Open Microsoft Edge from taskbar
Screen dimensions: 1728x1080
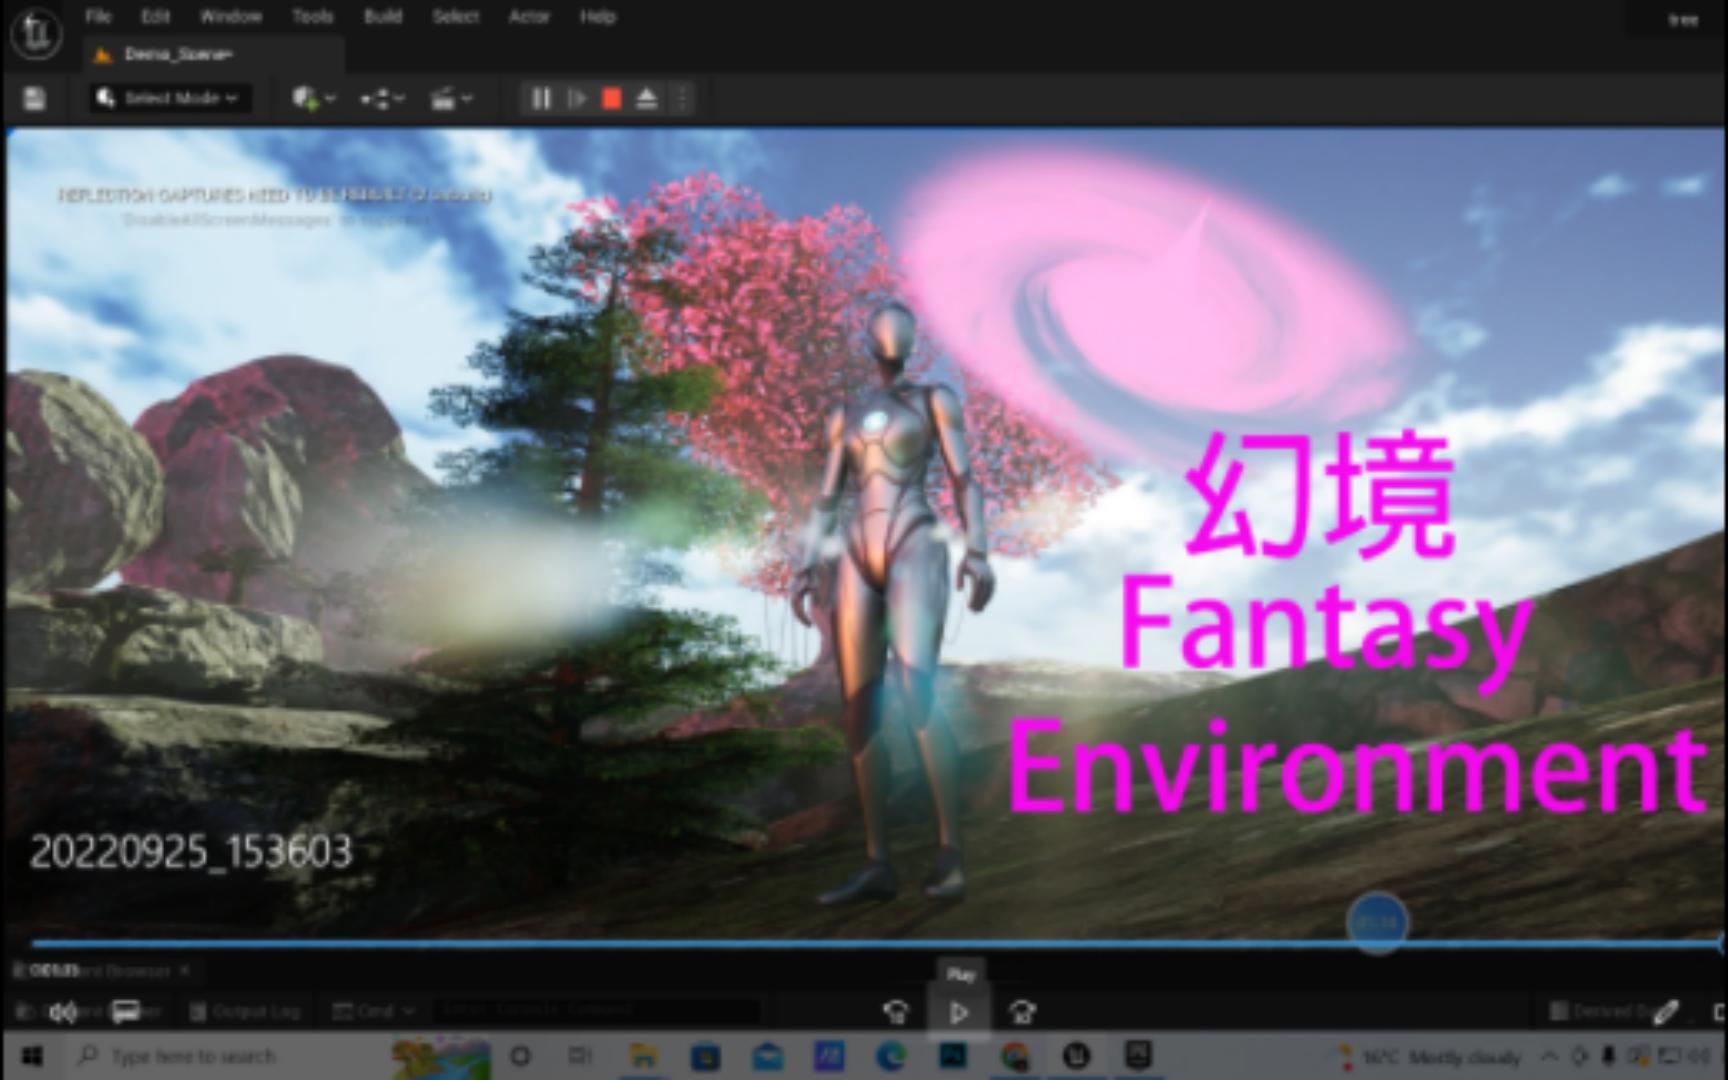[891, 1056]
